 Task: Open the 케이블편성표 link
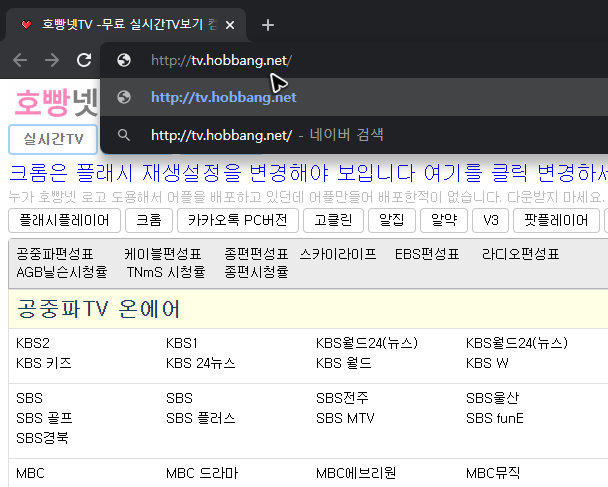tap(162, 254)
